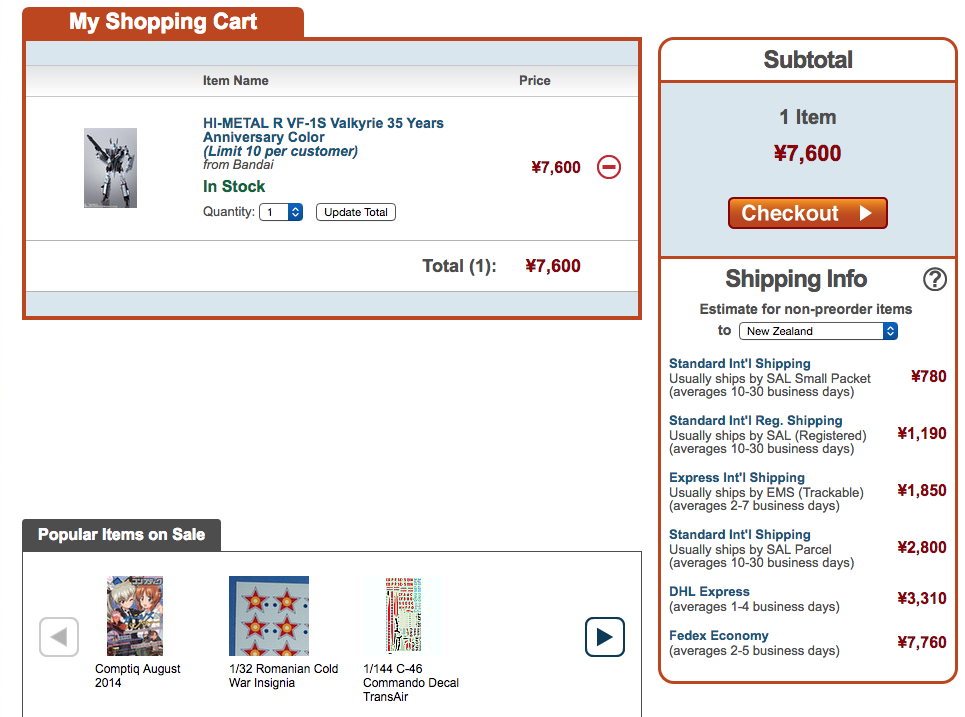
Task: Open 1/32 Romanian Cold War Insignia image
Action: point(269,615)
